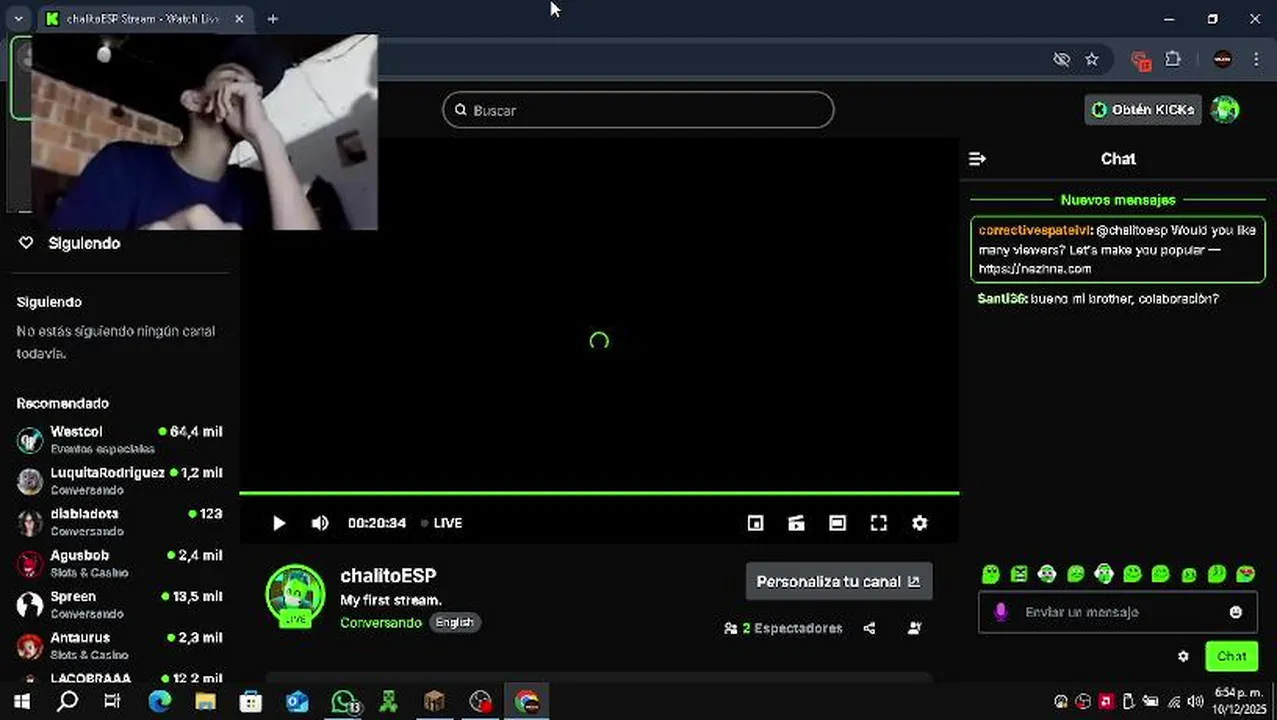The height and width of the screenshot is (720, 1277).
Task: Open LuquitaRodriguez recommended channel
Action: (x=119, y=480)
